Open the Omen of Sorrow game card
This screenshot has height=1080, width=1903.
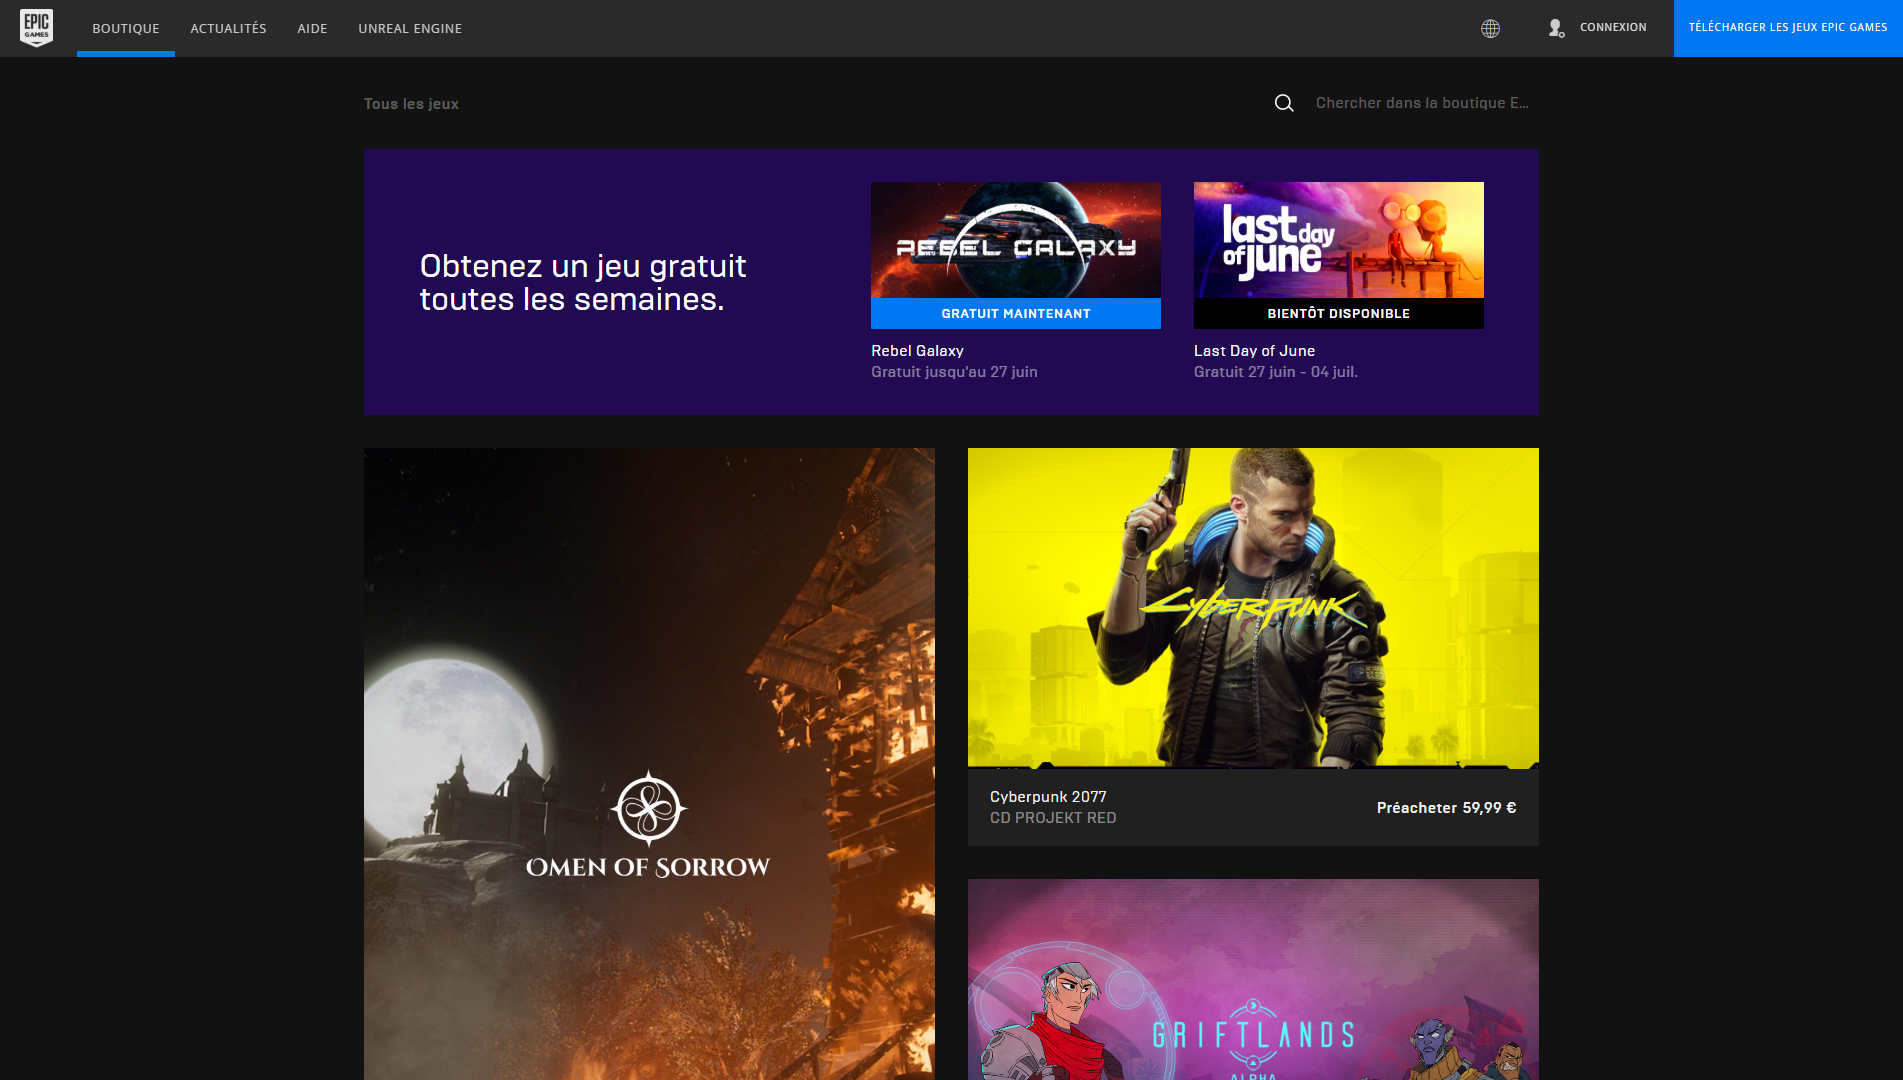[649, 764]
